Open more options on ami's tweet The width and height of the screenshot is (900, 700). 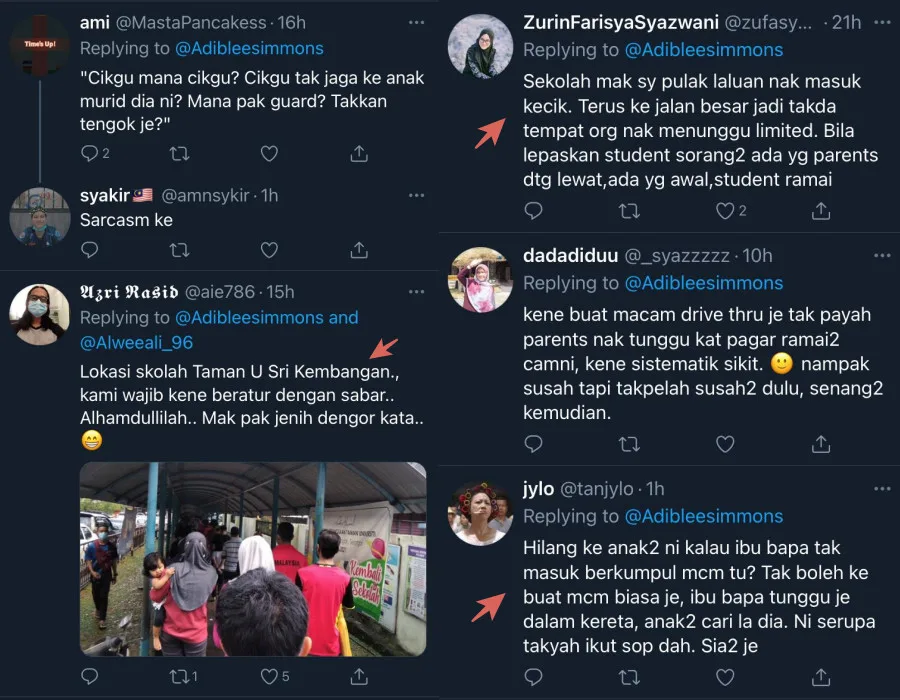click(416, 22)
